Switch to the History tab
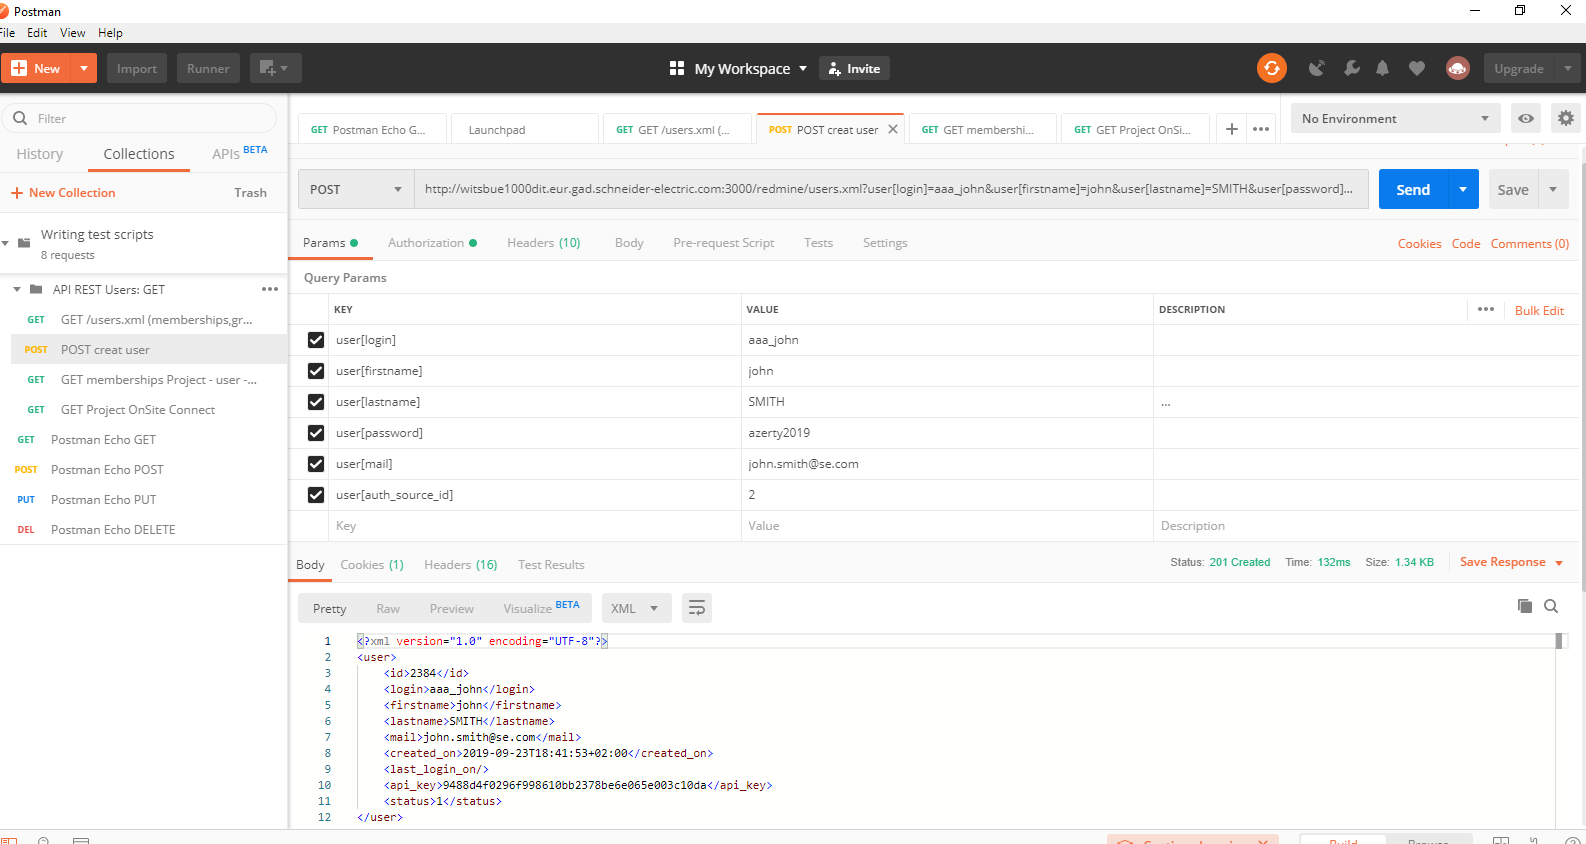1586x844 pixels. [x=40, y=153]
